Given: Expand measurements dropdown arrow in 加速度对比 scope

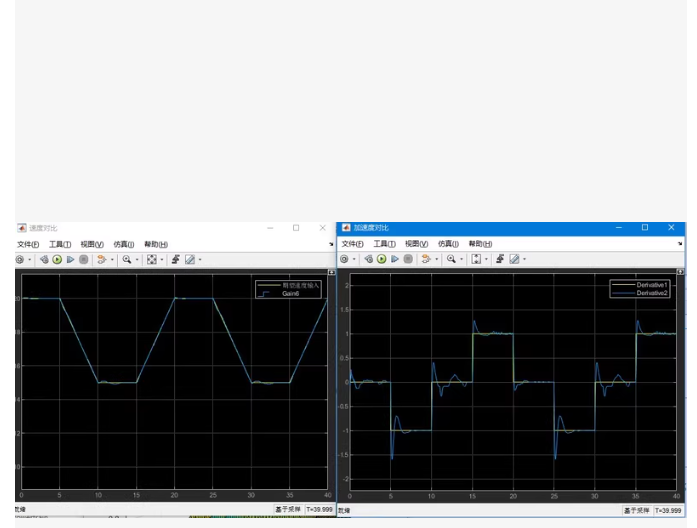Looking at the screenshot, I should tap(525, 259).
